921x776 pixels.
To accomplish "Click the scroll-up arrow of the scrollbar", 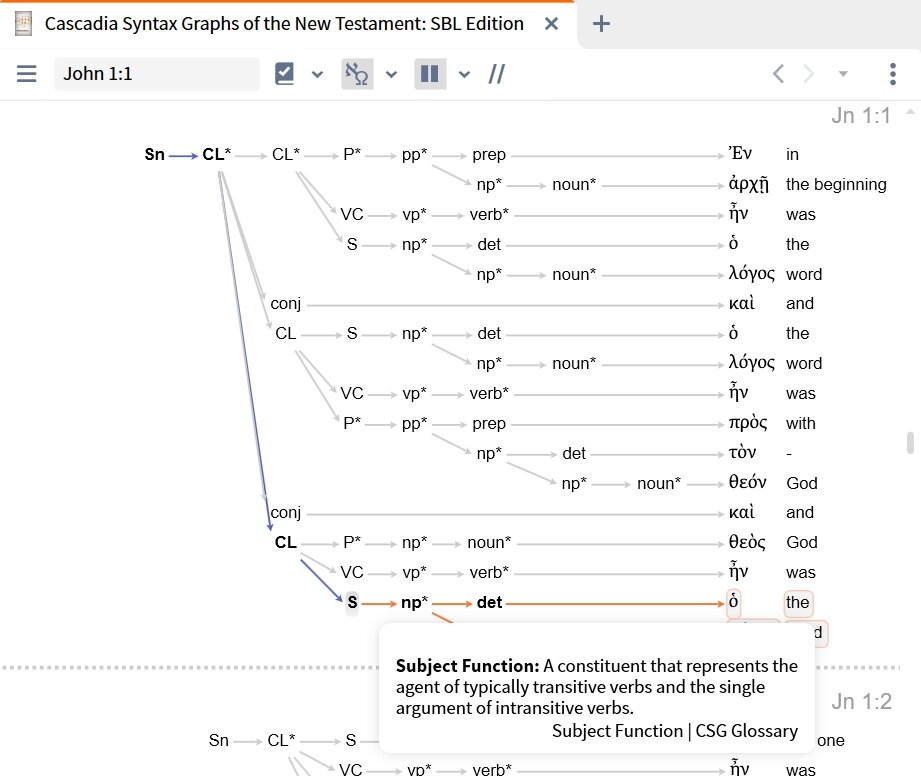I will point(910,111).
